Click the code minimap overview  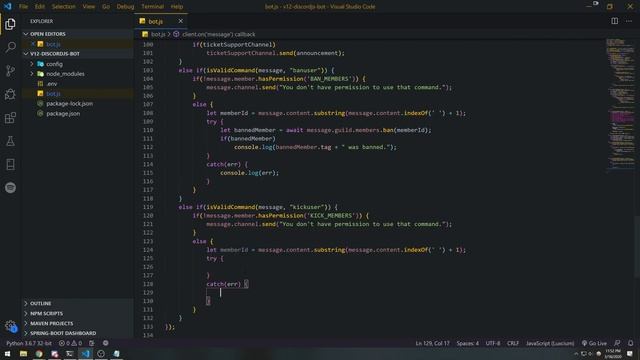click(620, 104)
